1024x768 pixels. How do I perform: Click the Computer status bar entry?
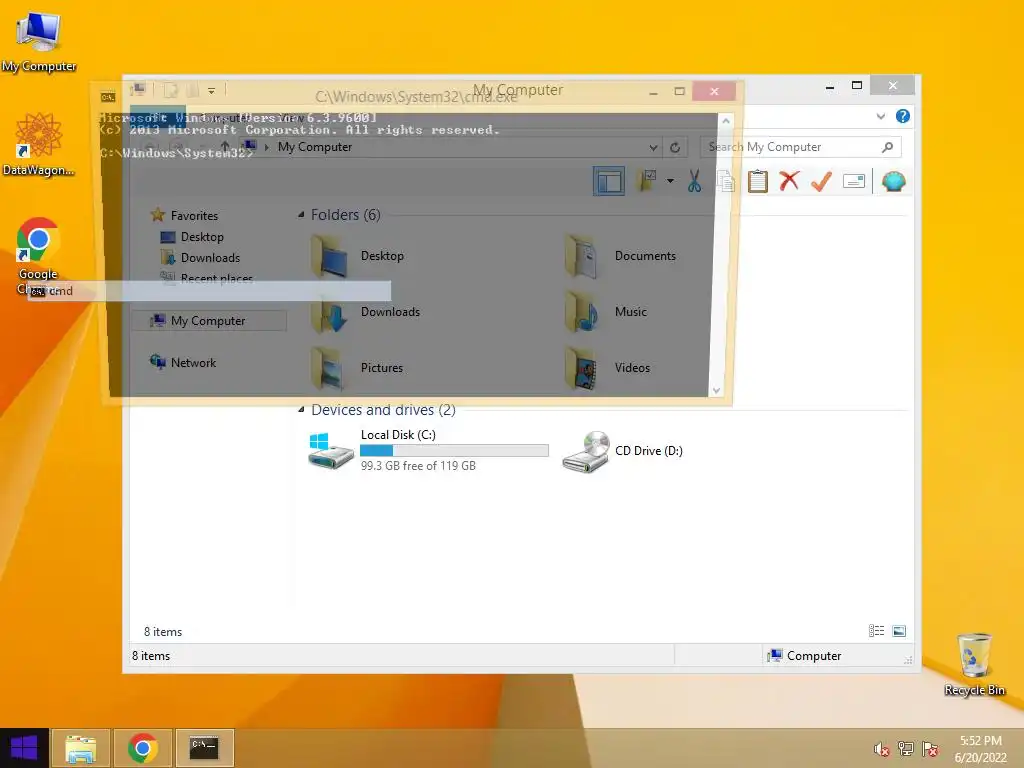[804, 656]
